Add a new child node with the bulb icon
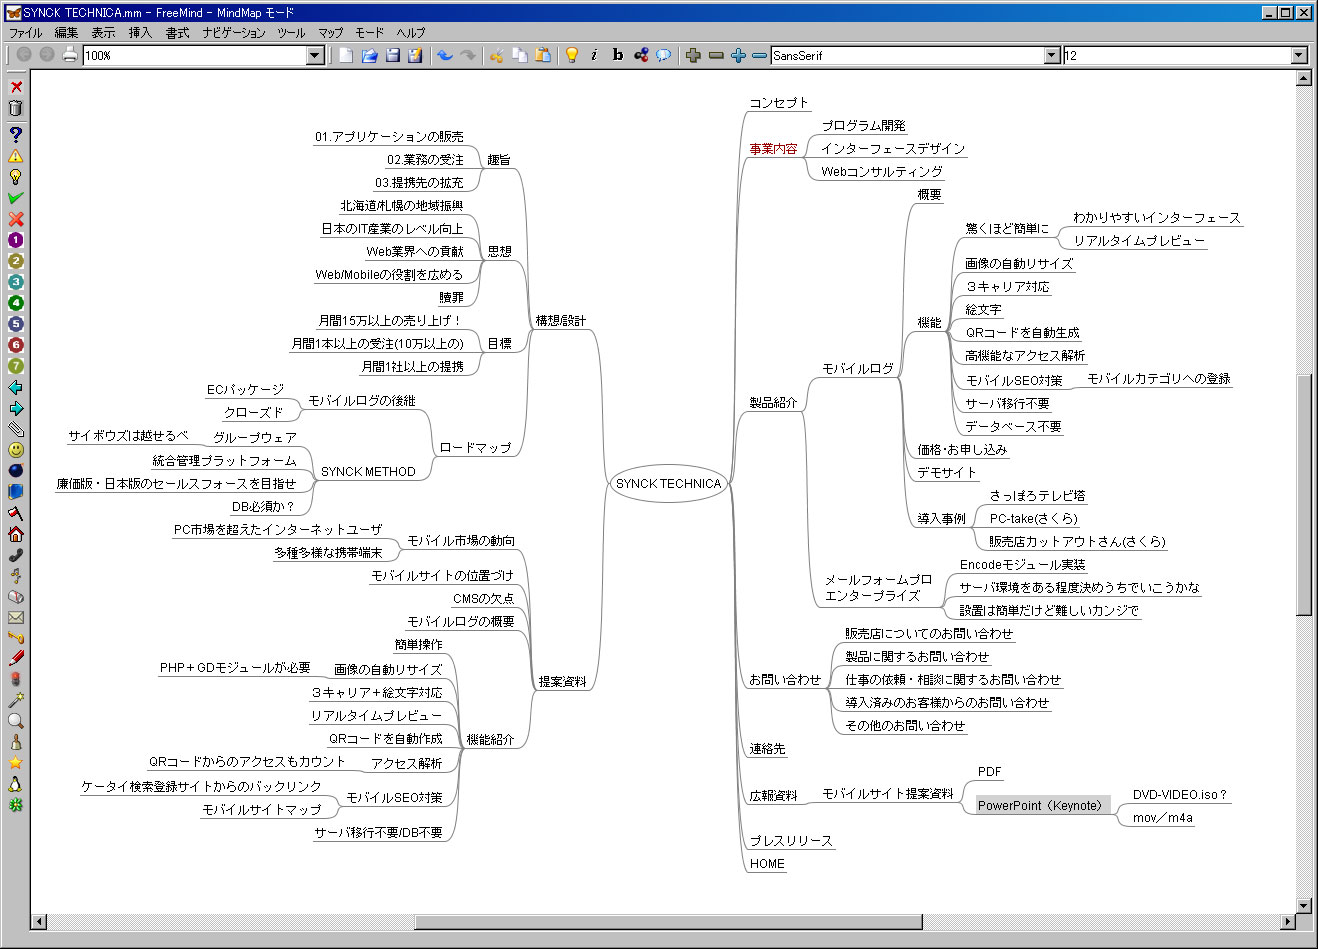The height and width of the screenshot is (949, 1318). coord(572,55)
